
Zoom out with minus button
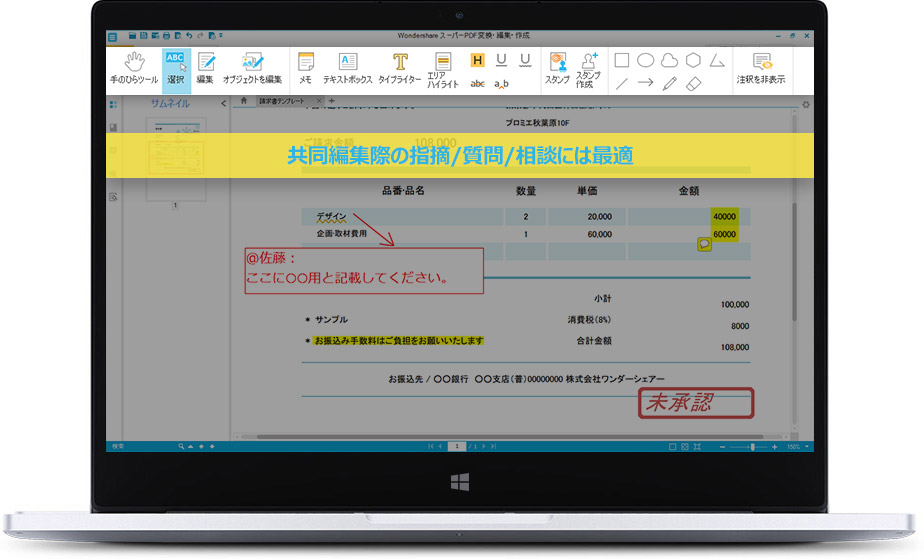click(722, 447)
